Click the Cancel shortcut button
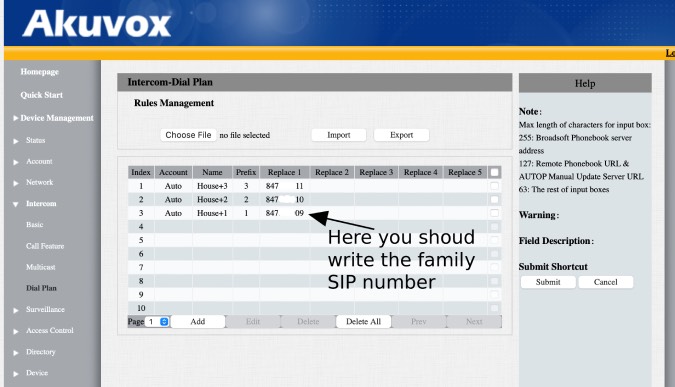The height and width of the screenshot is (387, 675). [x=606, y=282]
